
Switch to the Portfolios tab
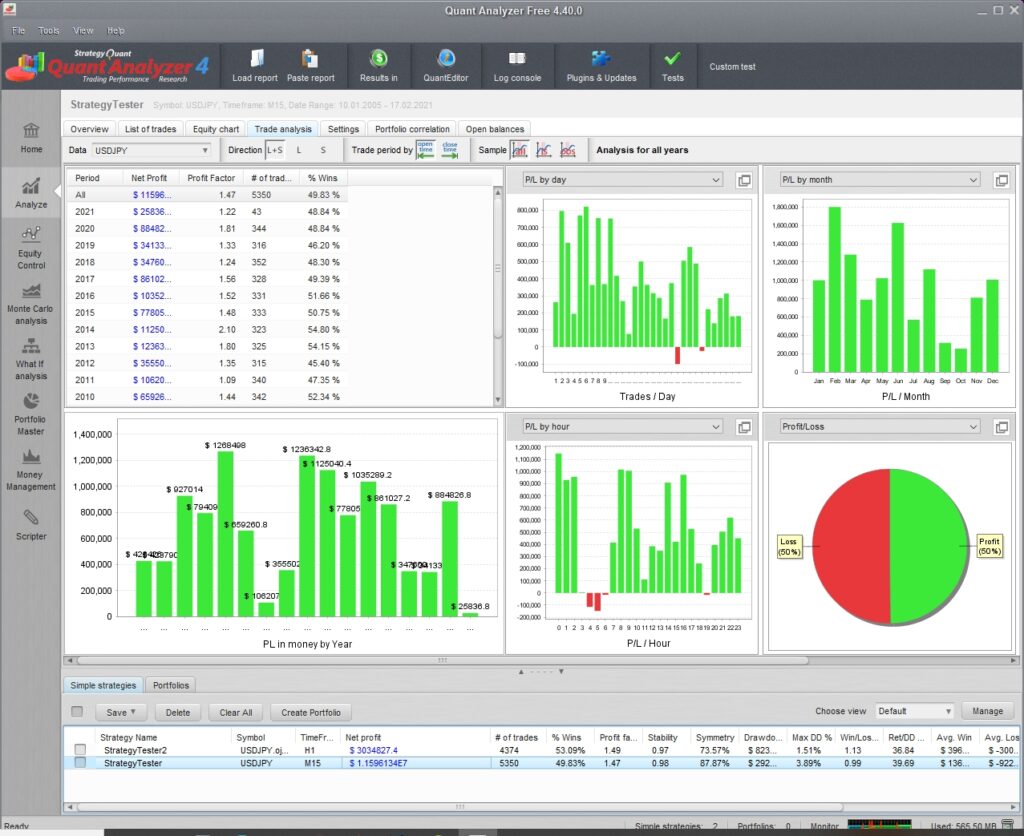(x=170, y=685)
